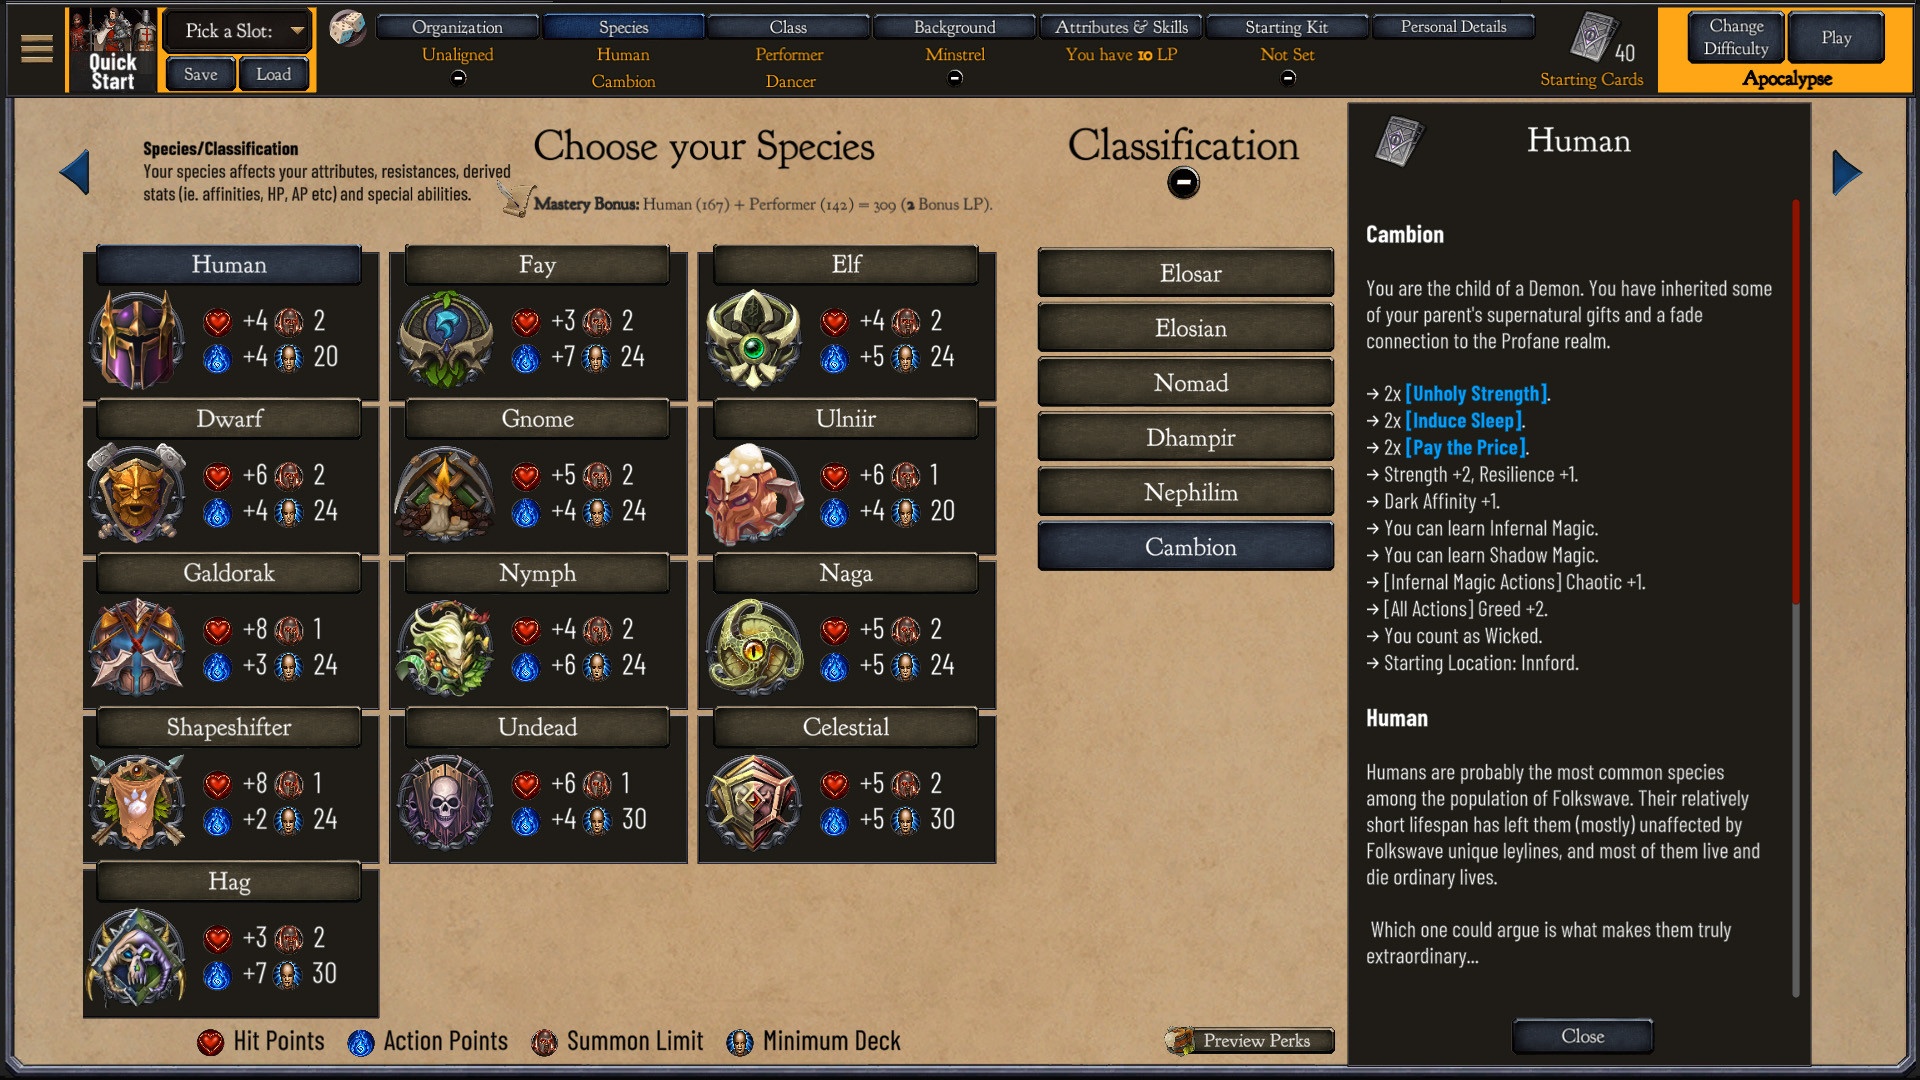Pick the Naga serpent eye emblem
Image resolution: width=1920 pixels, height=1080 pixels.
click(x=754, y=647)
